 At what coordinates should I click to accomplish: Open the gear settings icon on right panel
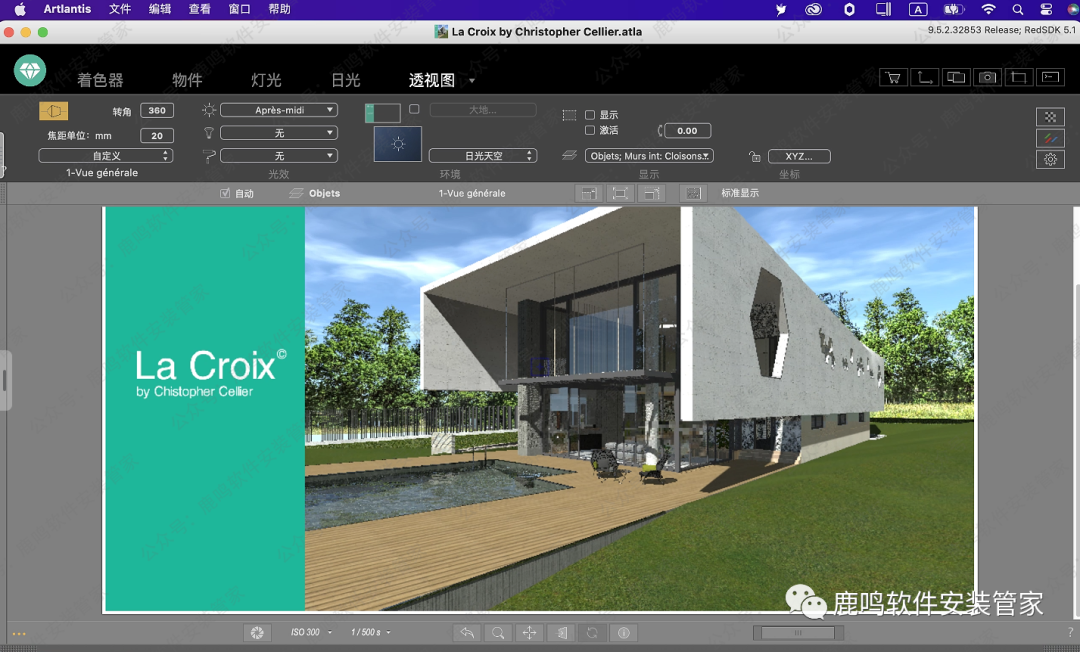pyautogui.click(x=1050, y=159)
